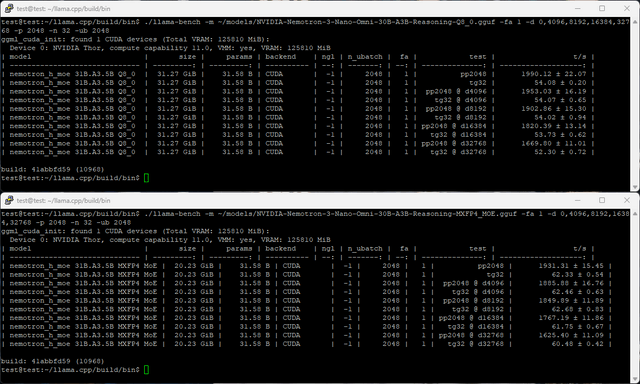Click 'pp2048 @ d32768' in the top terminal
The height and width of the screenshot is (384, 640).
[454, 143]
